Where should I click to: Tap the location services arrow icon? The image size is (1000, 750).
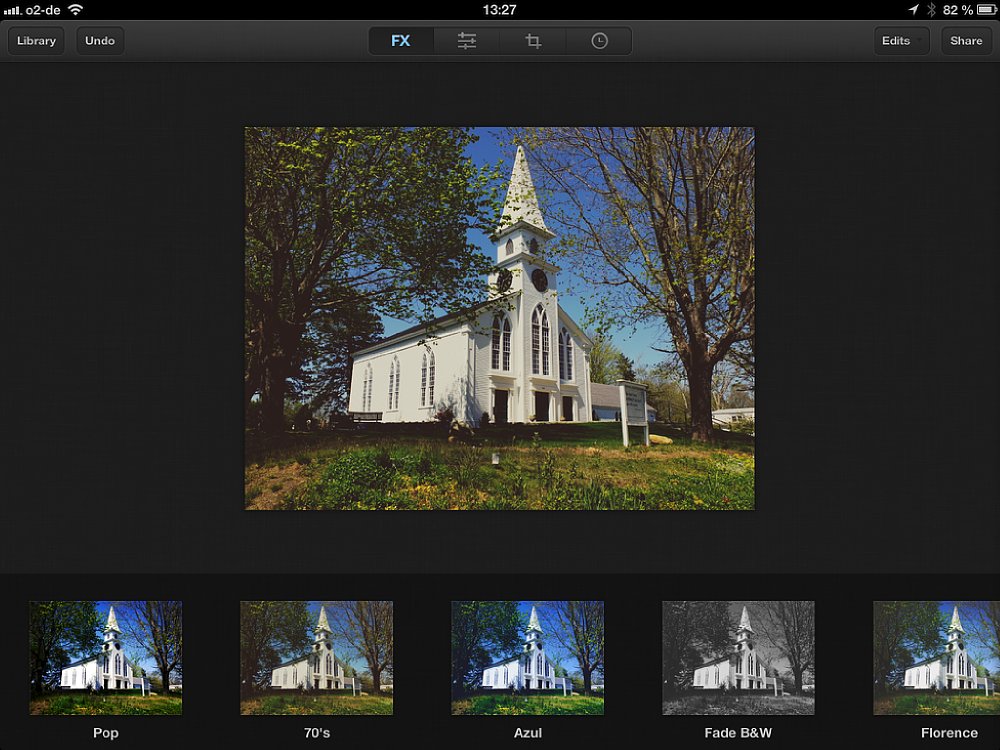[913, 9]
